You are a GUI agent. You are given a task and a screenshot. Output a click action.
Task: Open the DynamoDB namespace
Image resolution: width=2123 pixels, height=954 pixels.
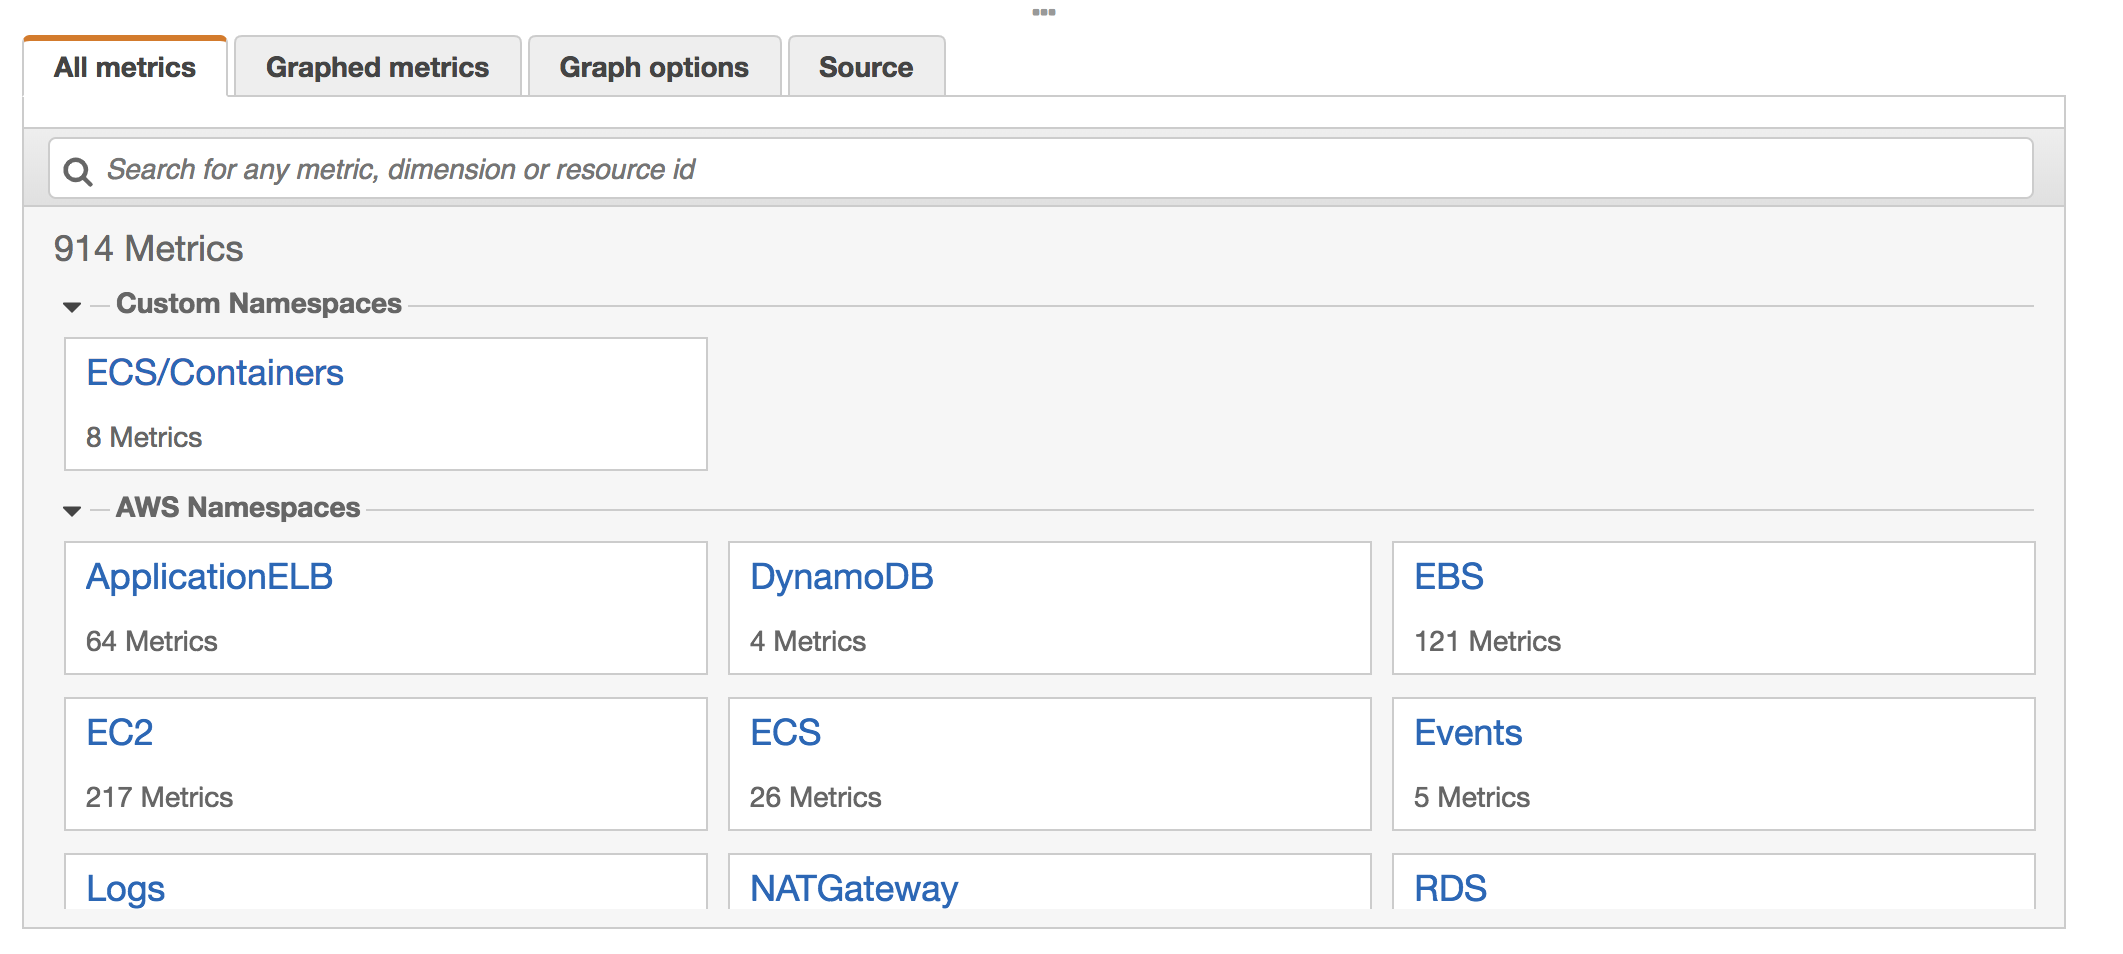pos(841,577)
